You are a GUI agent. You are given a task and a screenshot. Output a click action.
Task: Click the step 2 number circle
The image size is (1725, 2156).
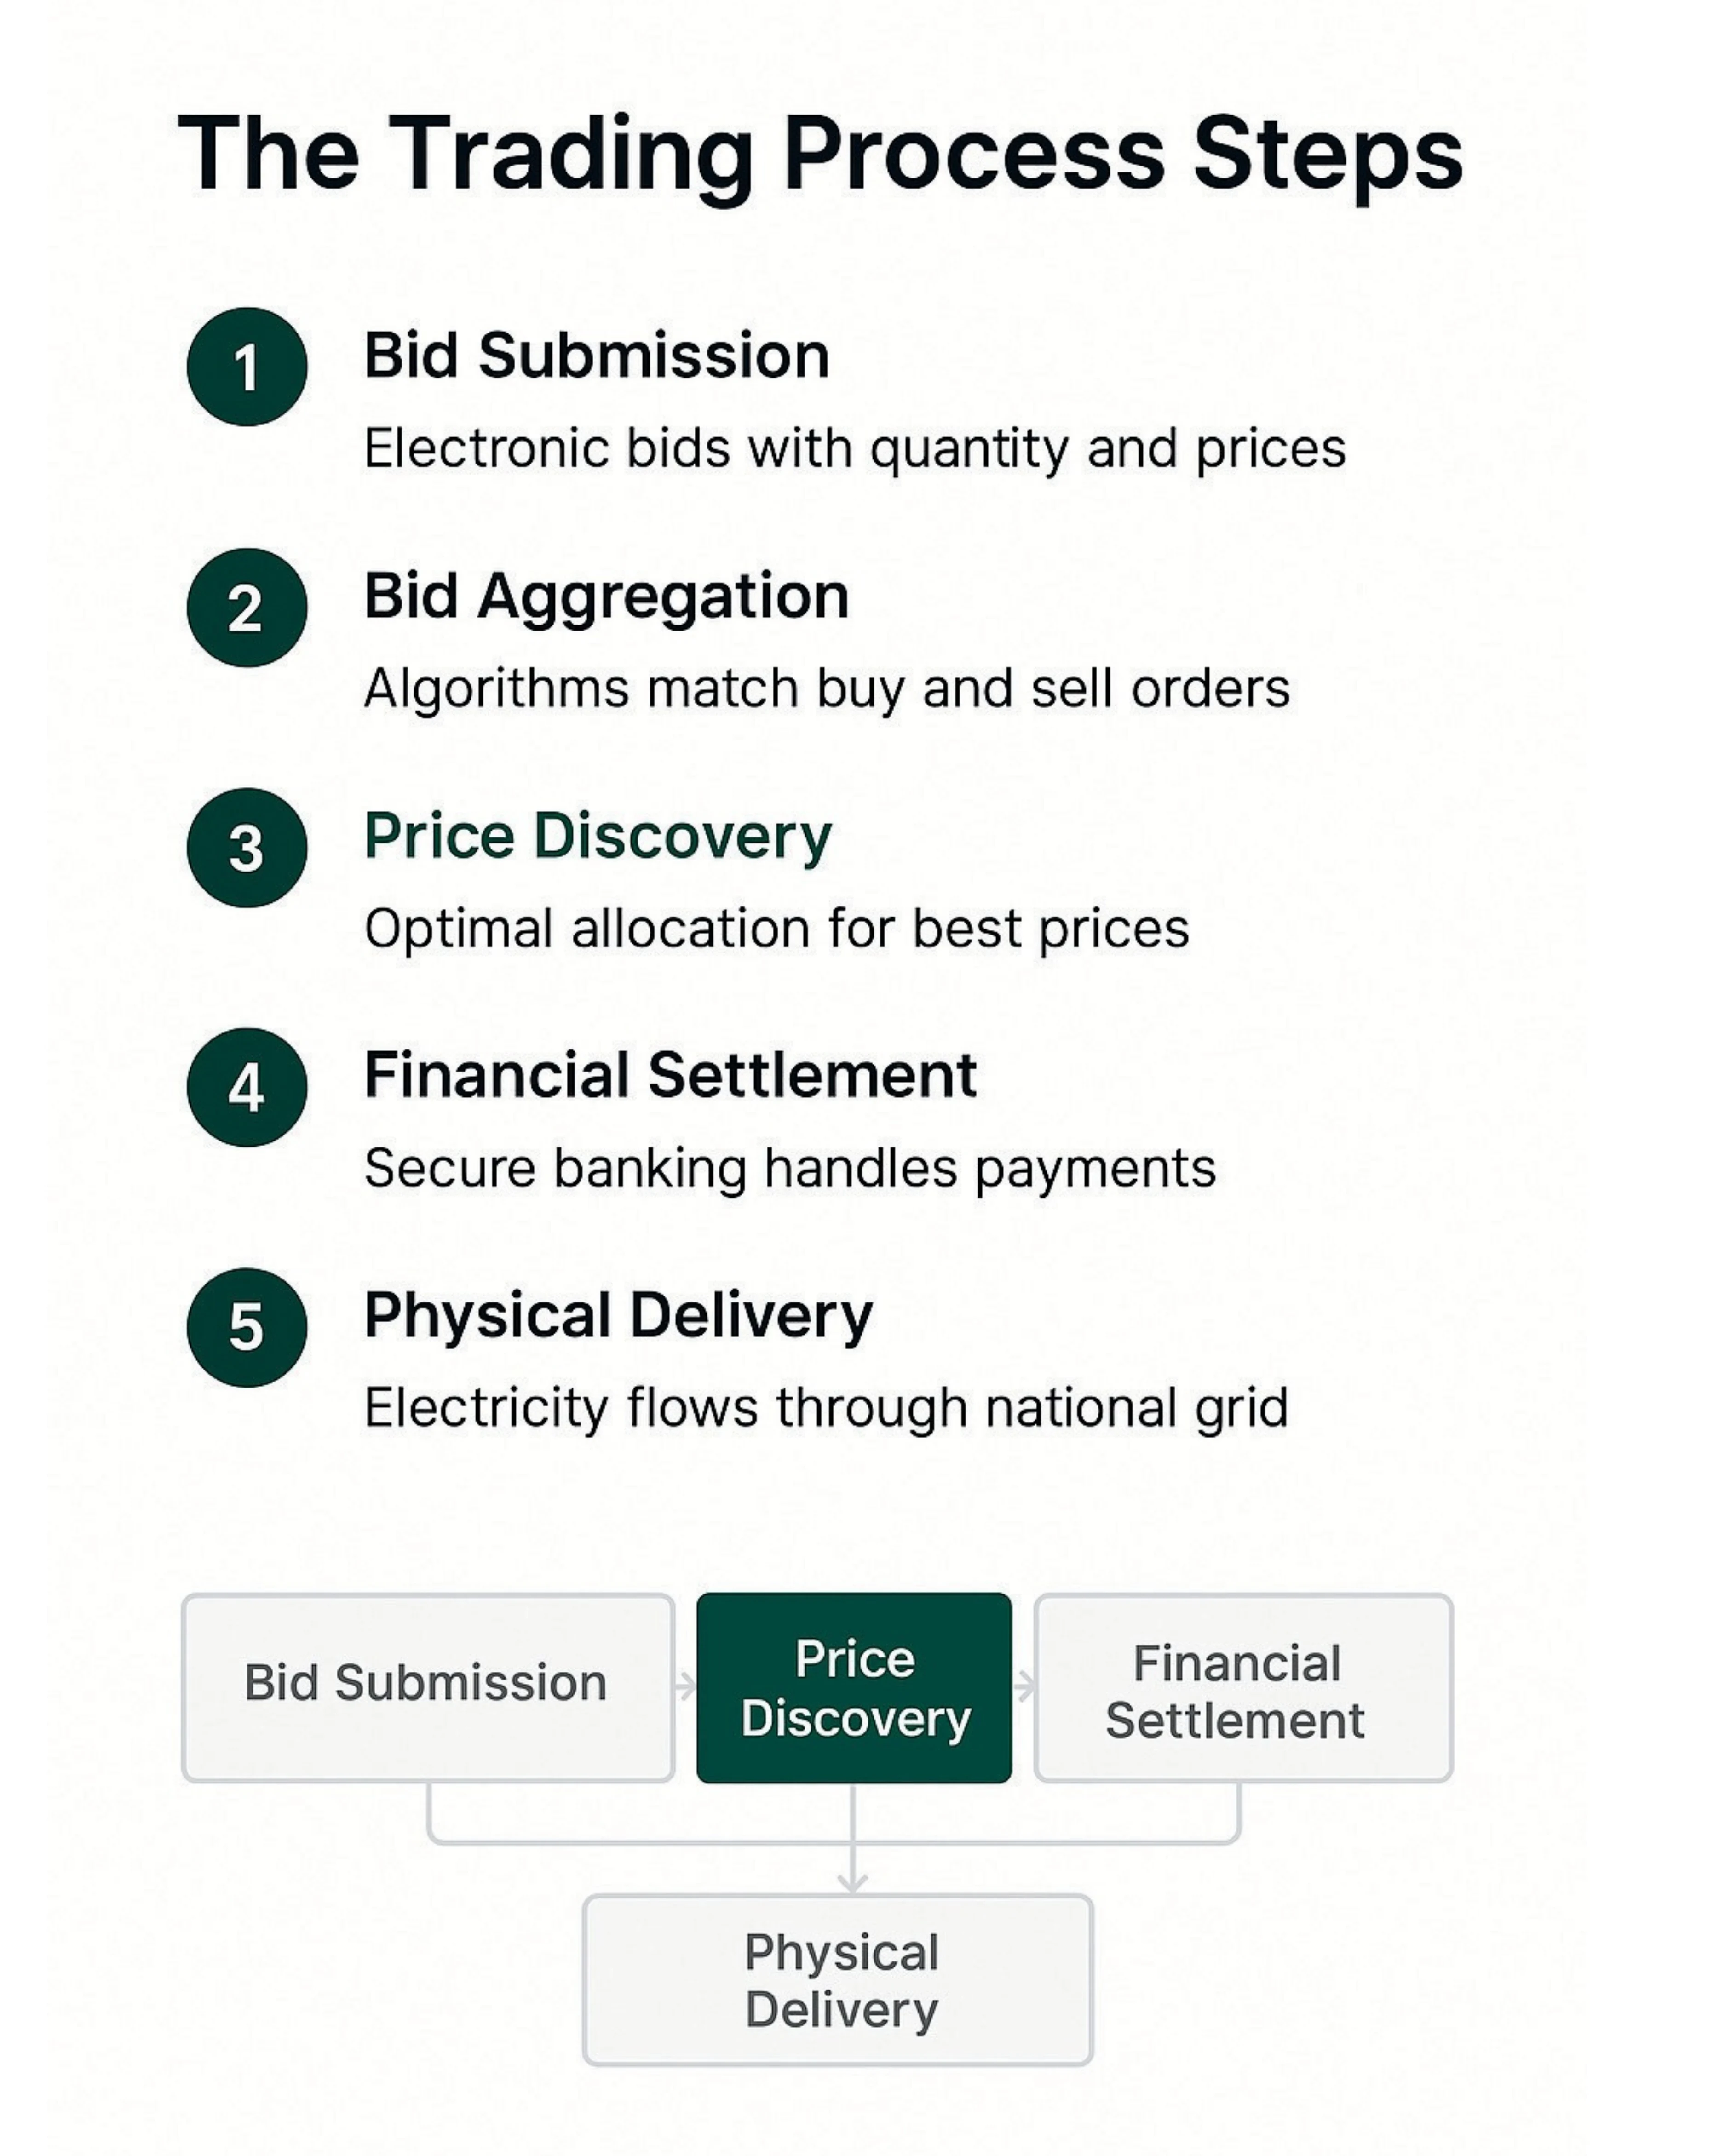pos(247,608)
